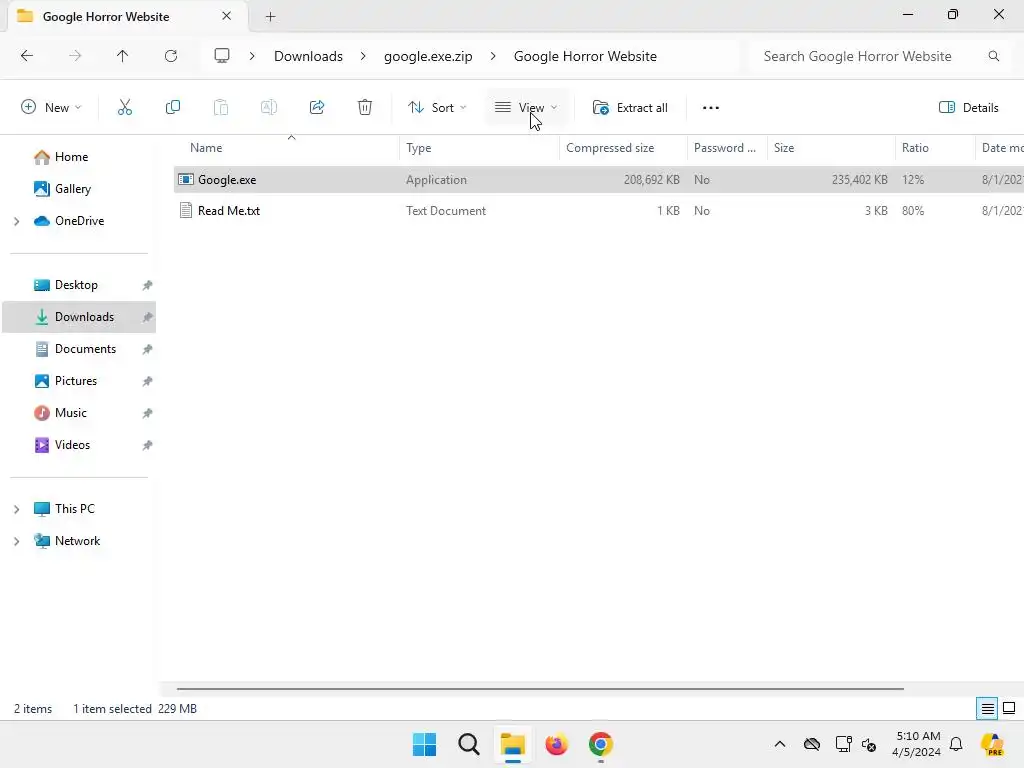Toggle the Details pane button

pyautogui.click(x=968, y=108)
